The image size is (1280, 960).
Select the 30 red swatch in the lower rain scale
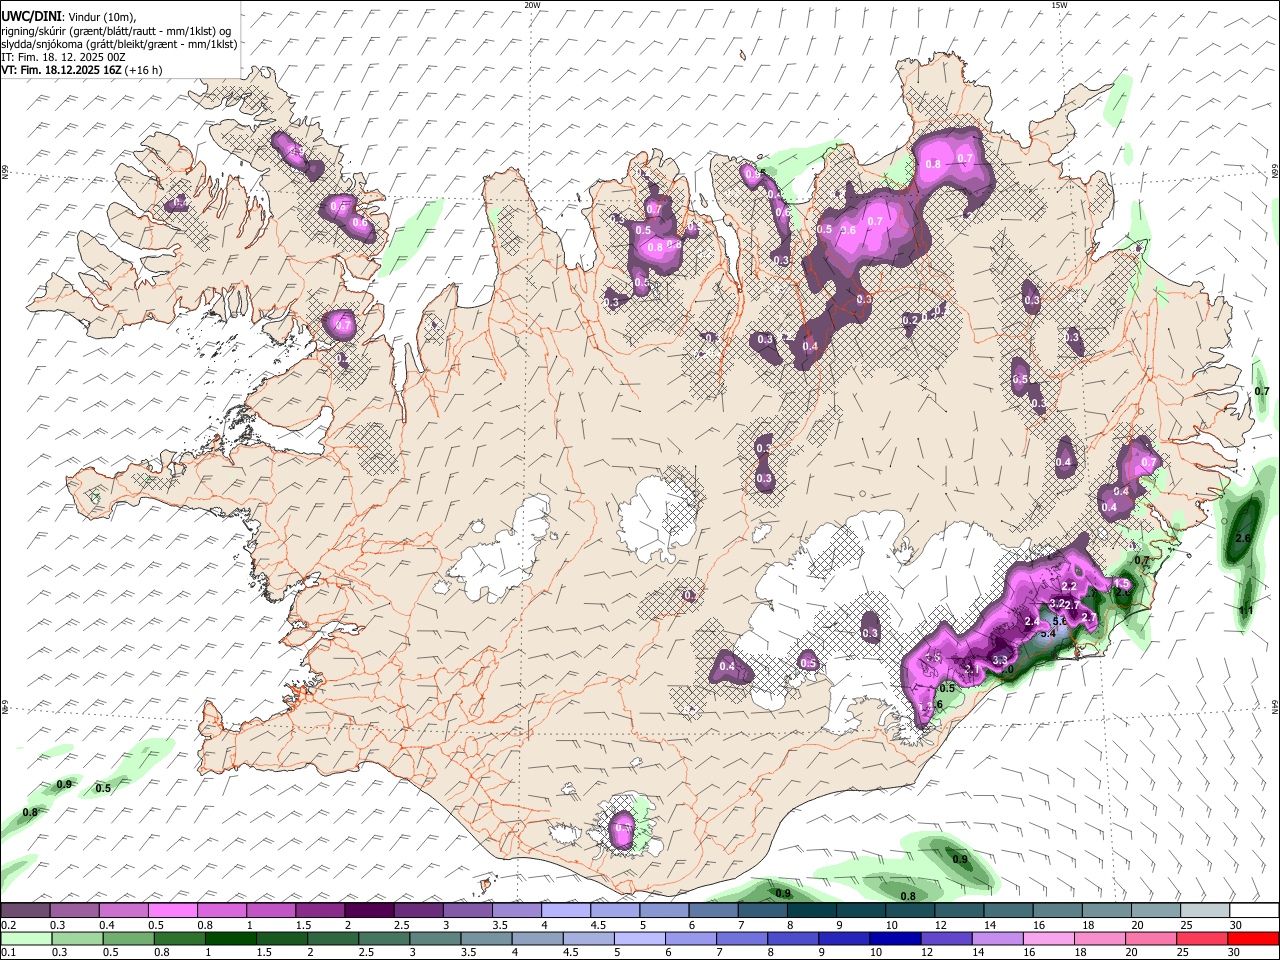tap(1254, 939)
